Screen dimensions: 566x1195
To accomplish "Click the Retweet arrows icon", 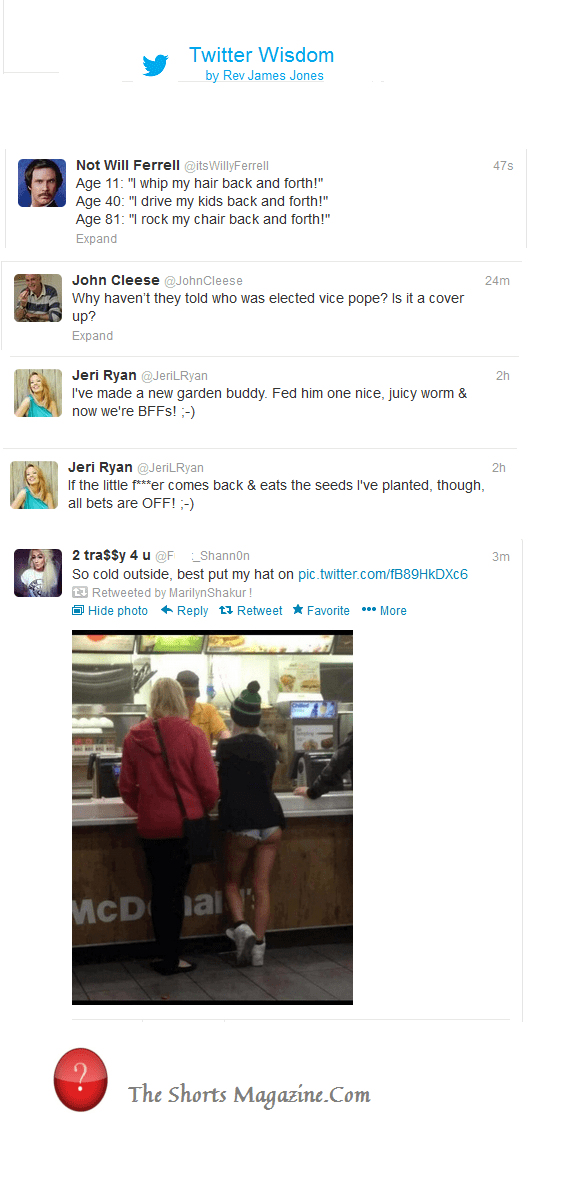I will pyautogui.click(x=226, y=610).
